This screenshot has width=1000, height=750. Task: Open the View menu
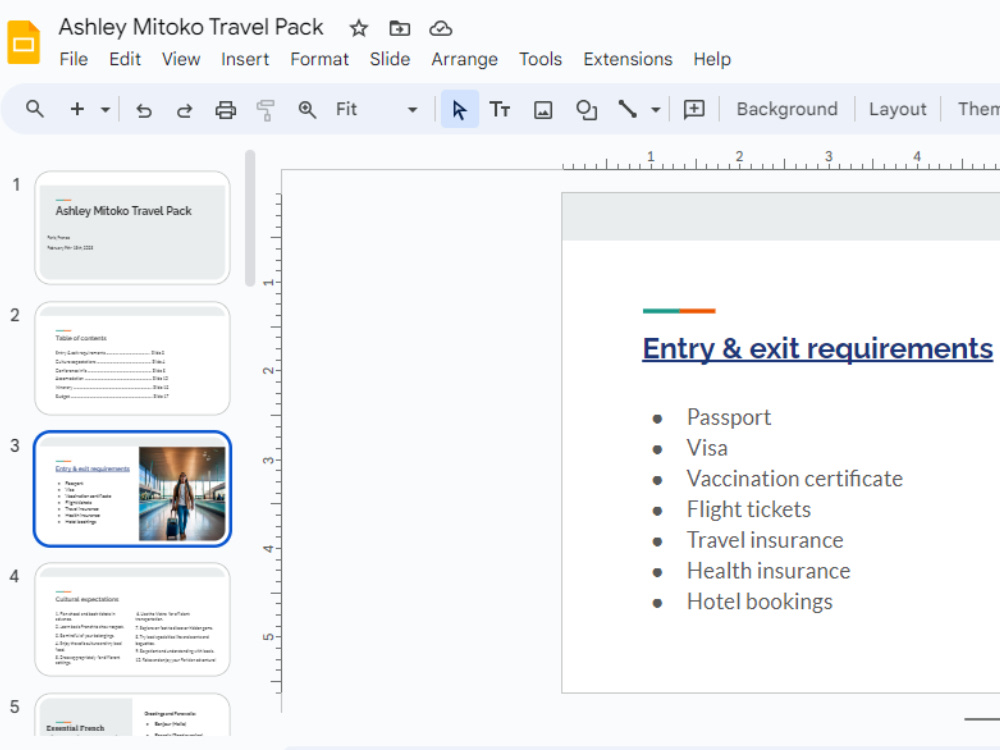(181, 59)
